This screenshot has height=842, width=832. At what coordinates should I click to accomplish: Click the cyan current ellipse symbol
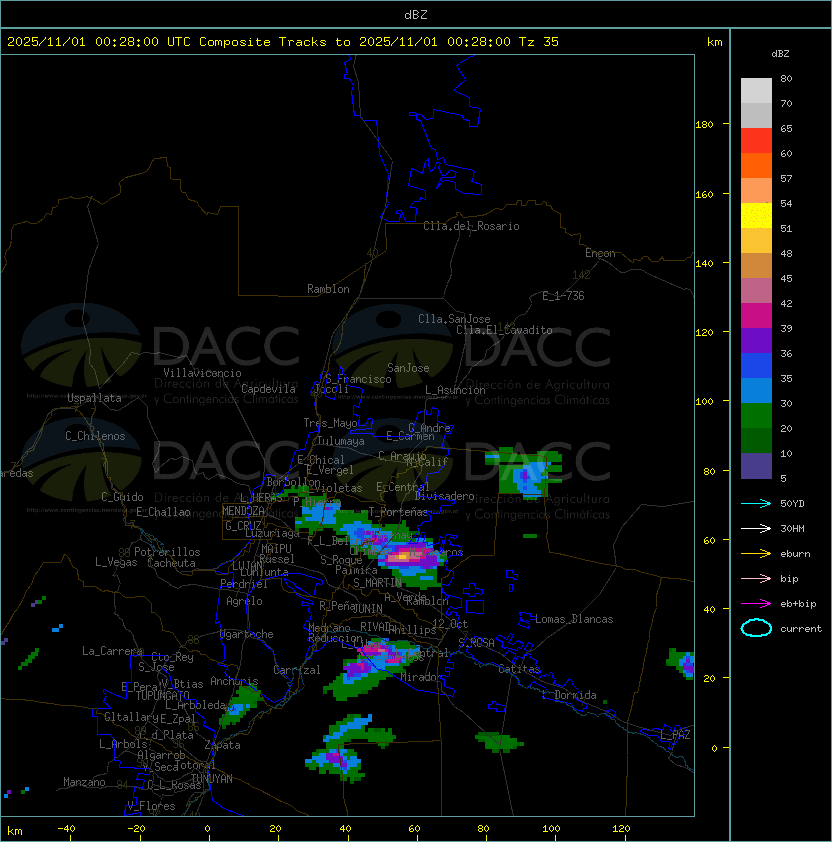coord(756,628)
